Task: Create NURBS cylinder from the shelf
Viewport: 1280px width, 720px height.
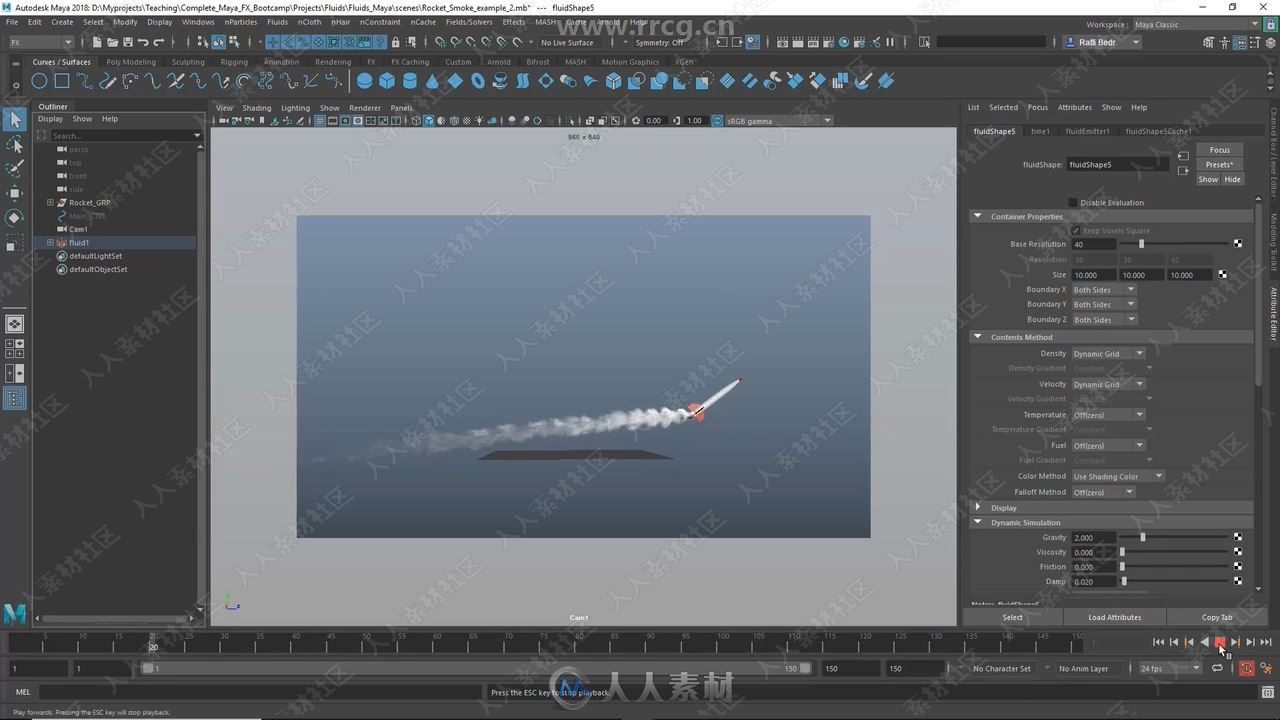Action: [410, 81]
